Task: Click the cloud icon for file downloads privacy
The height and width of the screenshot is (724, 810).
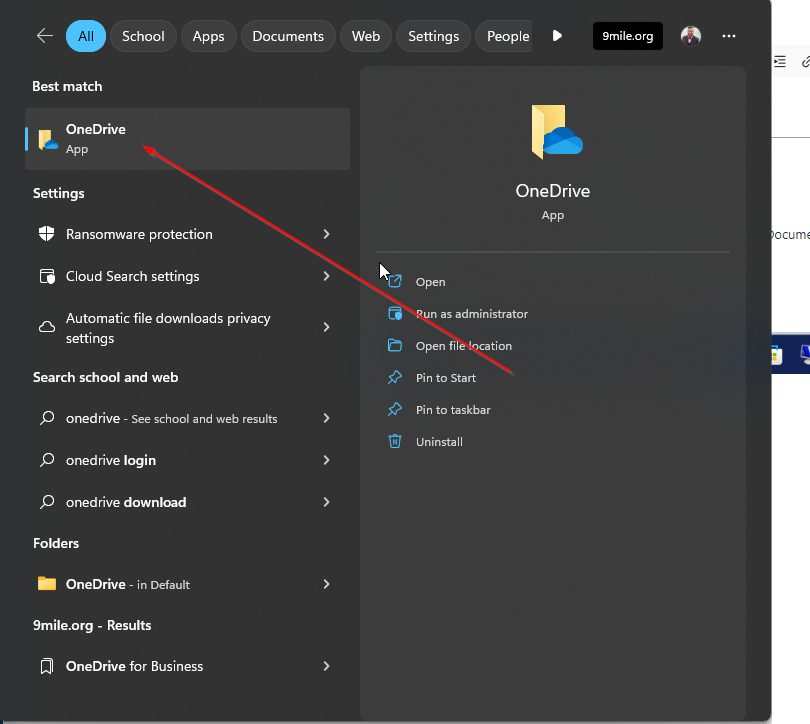Action: pos(47,327)
